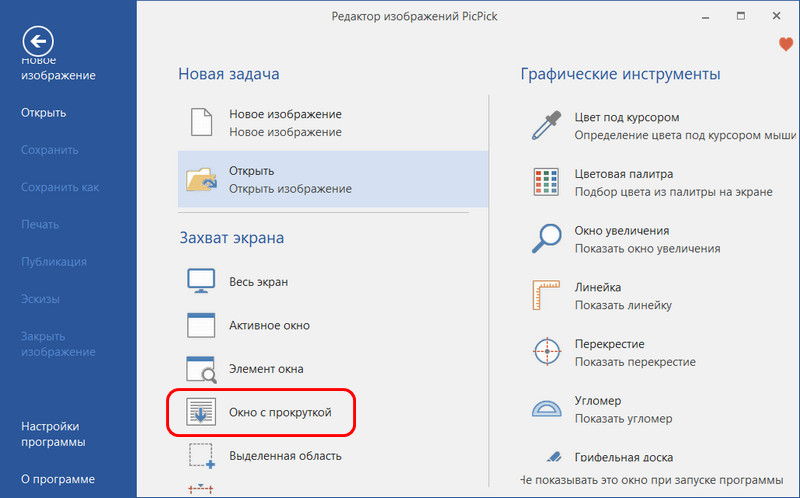Screen dimensions: 800x498
Task: Click the protractor icon
Action: [x=546, y=409]
